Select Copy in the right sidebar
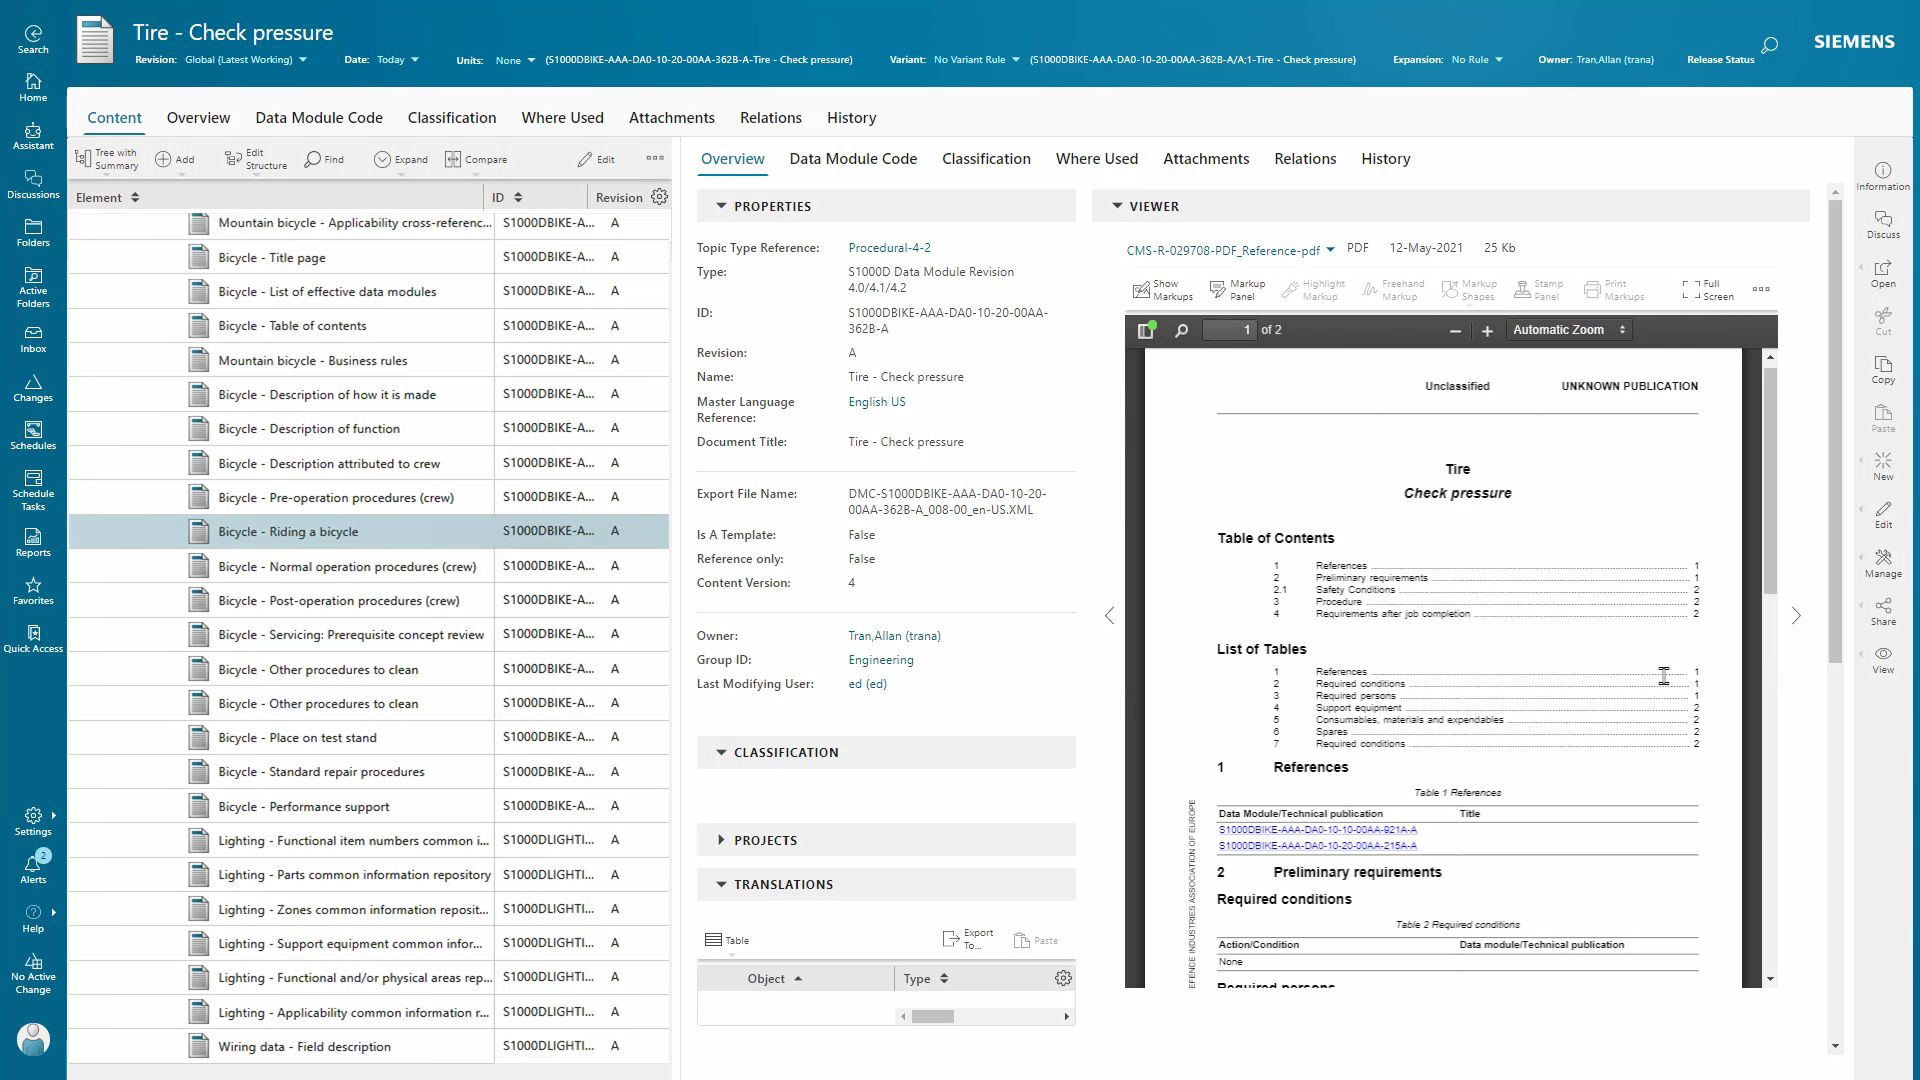This screenshot has width=1920, height=1080. pyautogui.click(x=1883, y=370)
